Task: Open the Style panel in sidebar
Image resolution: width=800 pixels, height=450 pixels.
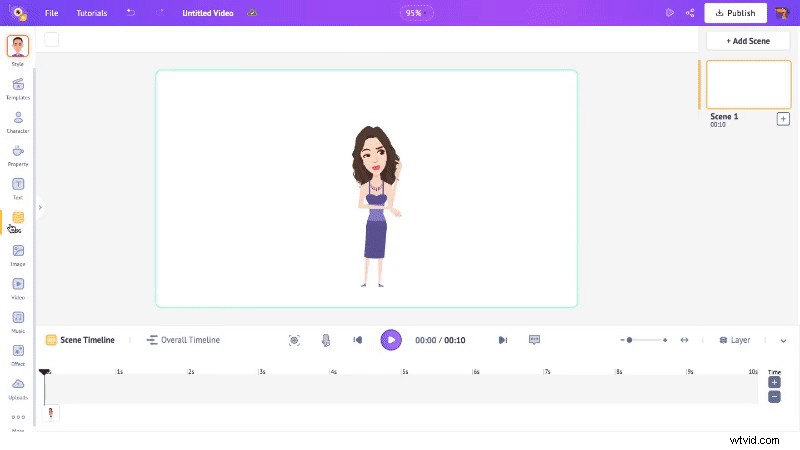Action: click(18, 50)
